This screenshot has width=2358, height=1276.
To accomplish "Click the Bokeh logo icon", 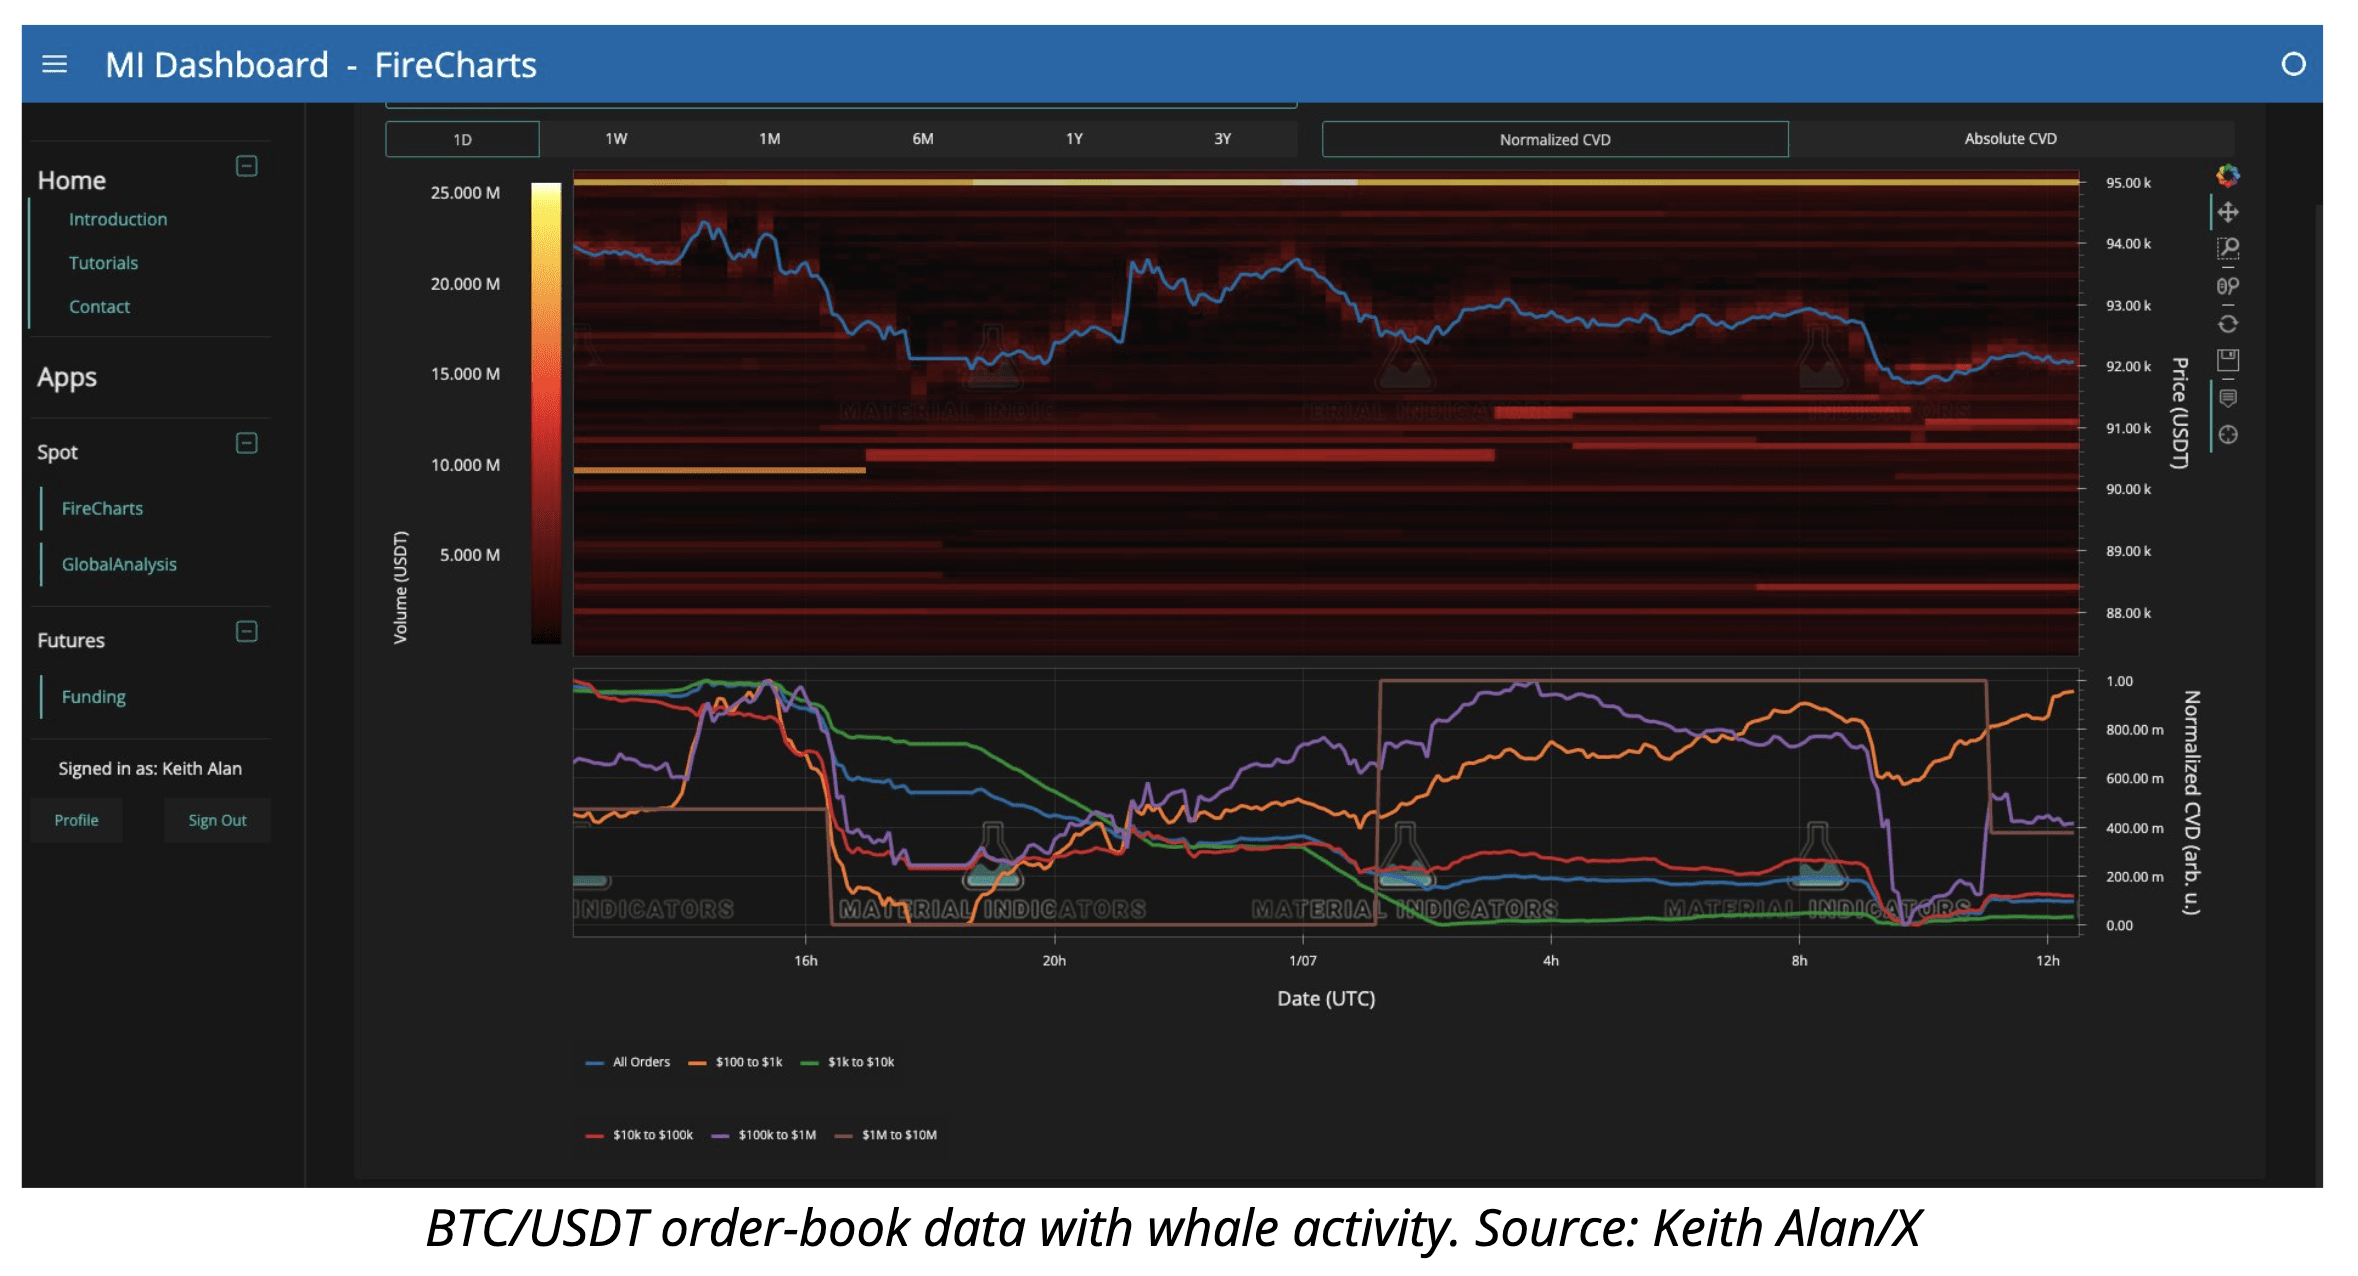I will click(x=2227, y=176).
